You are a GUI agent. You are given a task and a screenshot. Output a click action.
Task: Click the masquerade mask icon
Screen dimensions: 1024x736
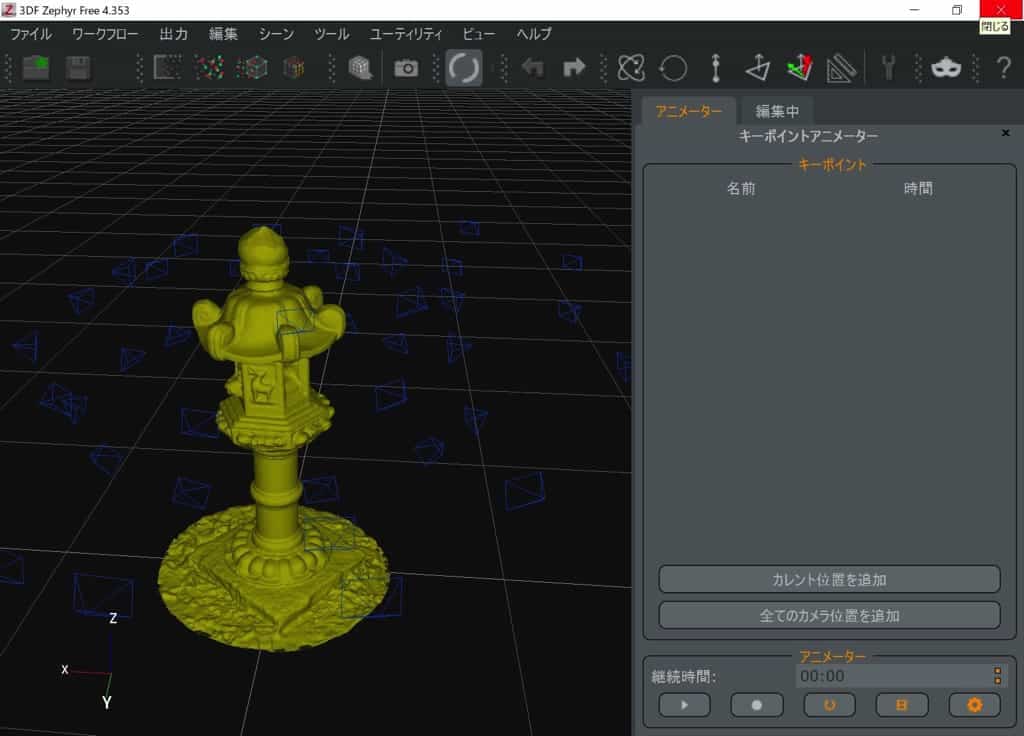[x=946, y=67]
